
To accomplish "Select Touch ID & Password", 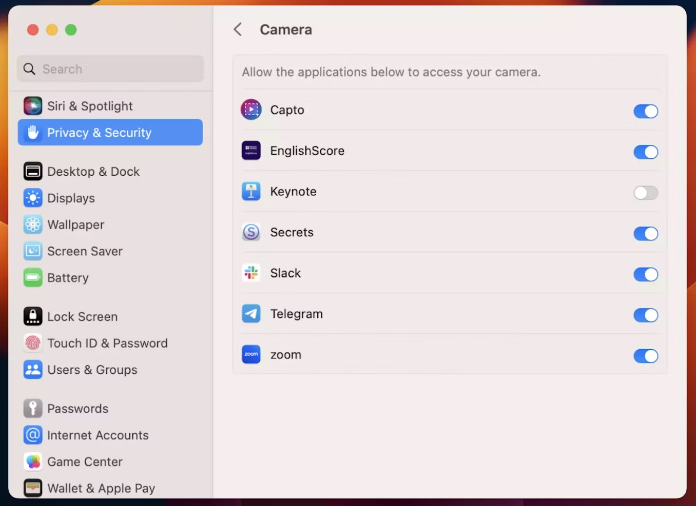I will [110, 343].
